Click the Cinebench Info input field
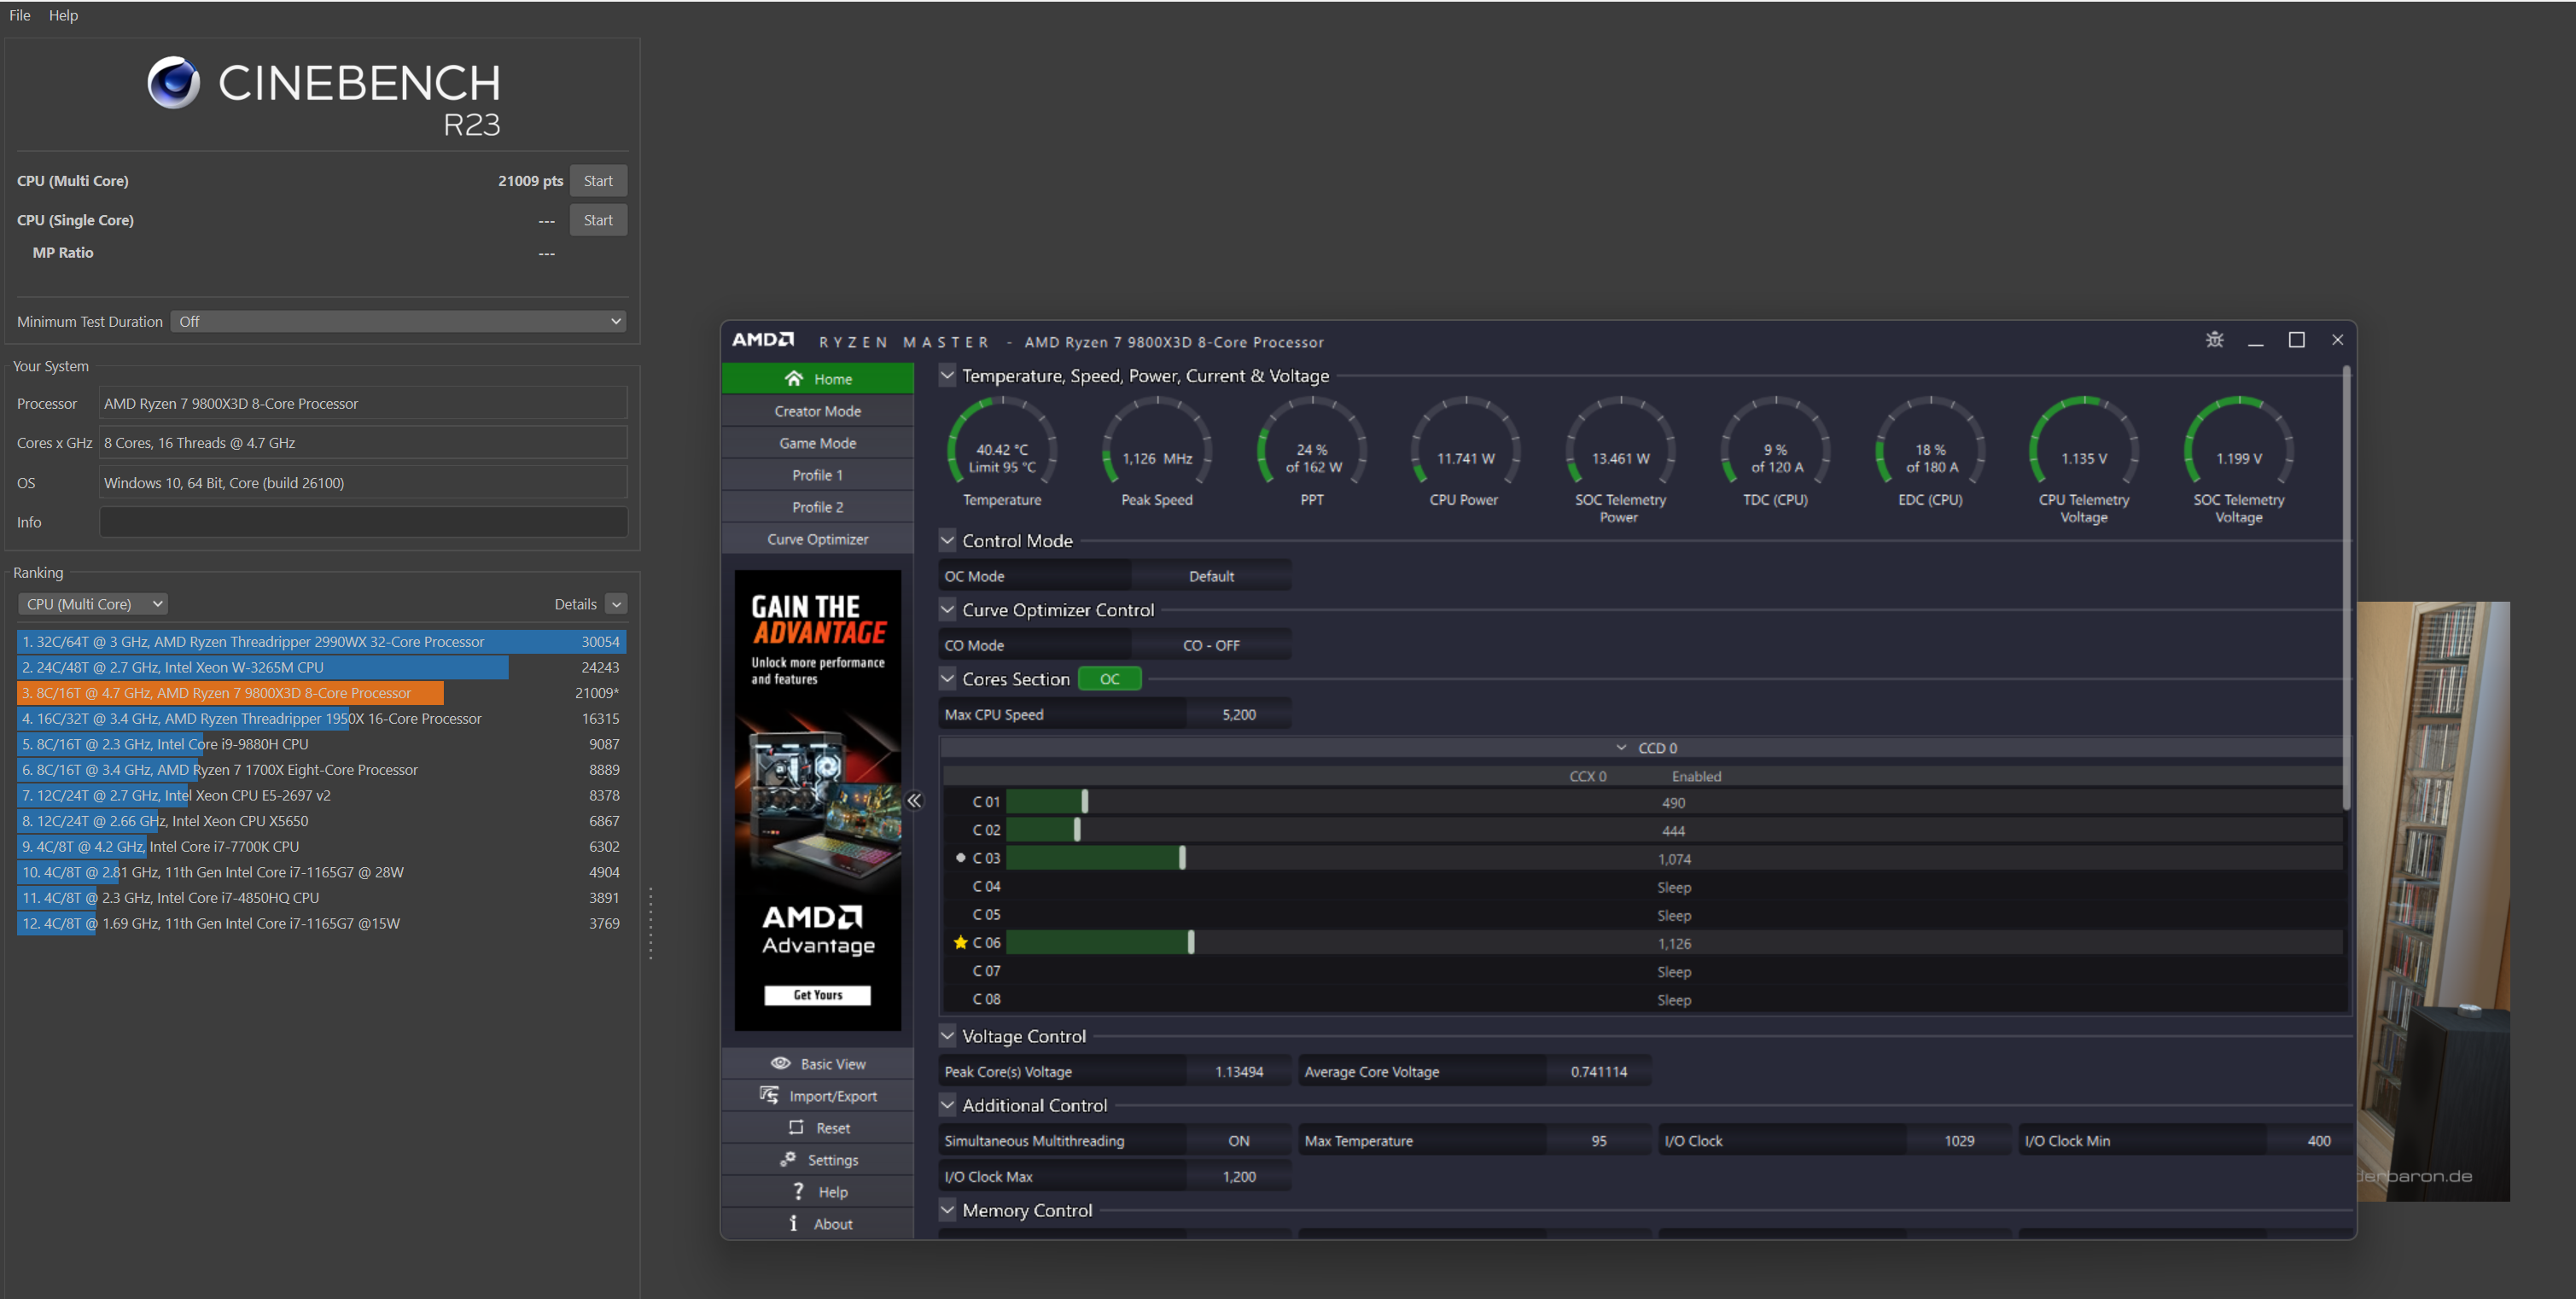Image resolution: width=2576 pixels, height=1299 pixels. coord(363,522)
